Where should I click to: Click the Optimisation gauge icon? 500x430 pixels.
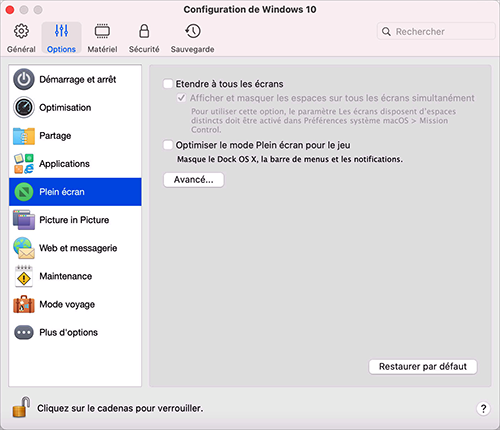pos(24,107)
